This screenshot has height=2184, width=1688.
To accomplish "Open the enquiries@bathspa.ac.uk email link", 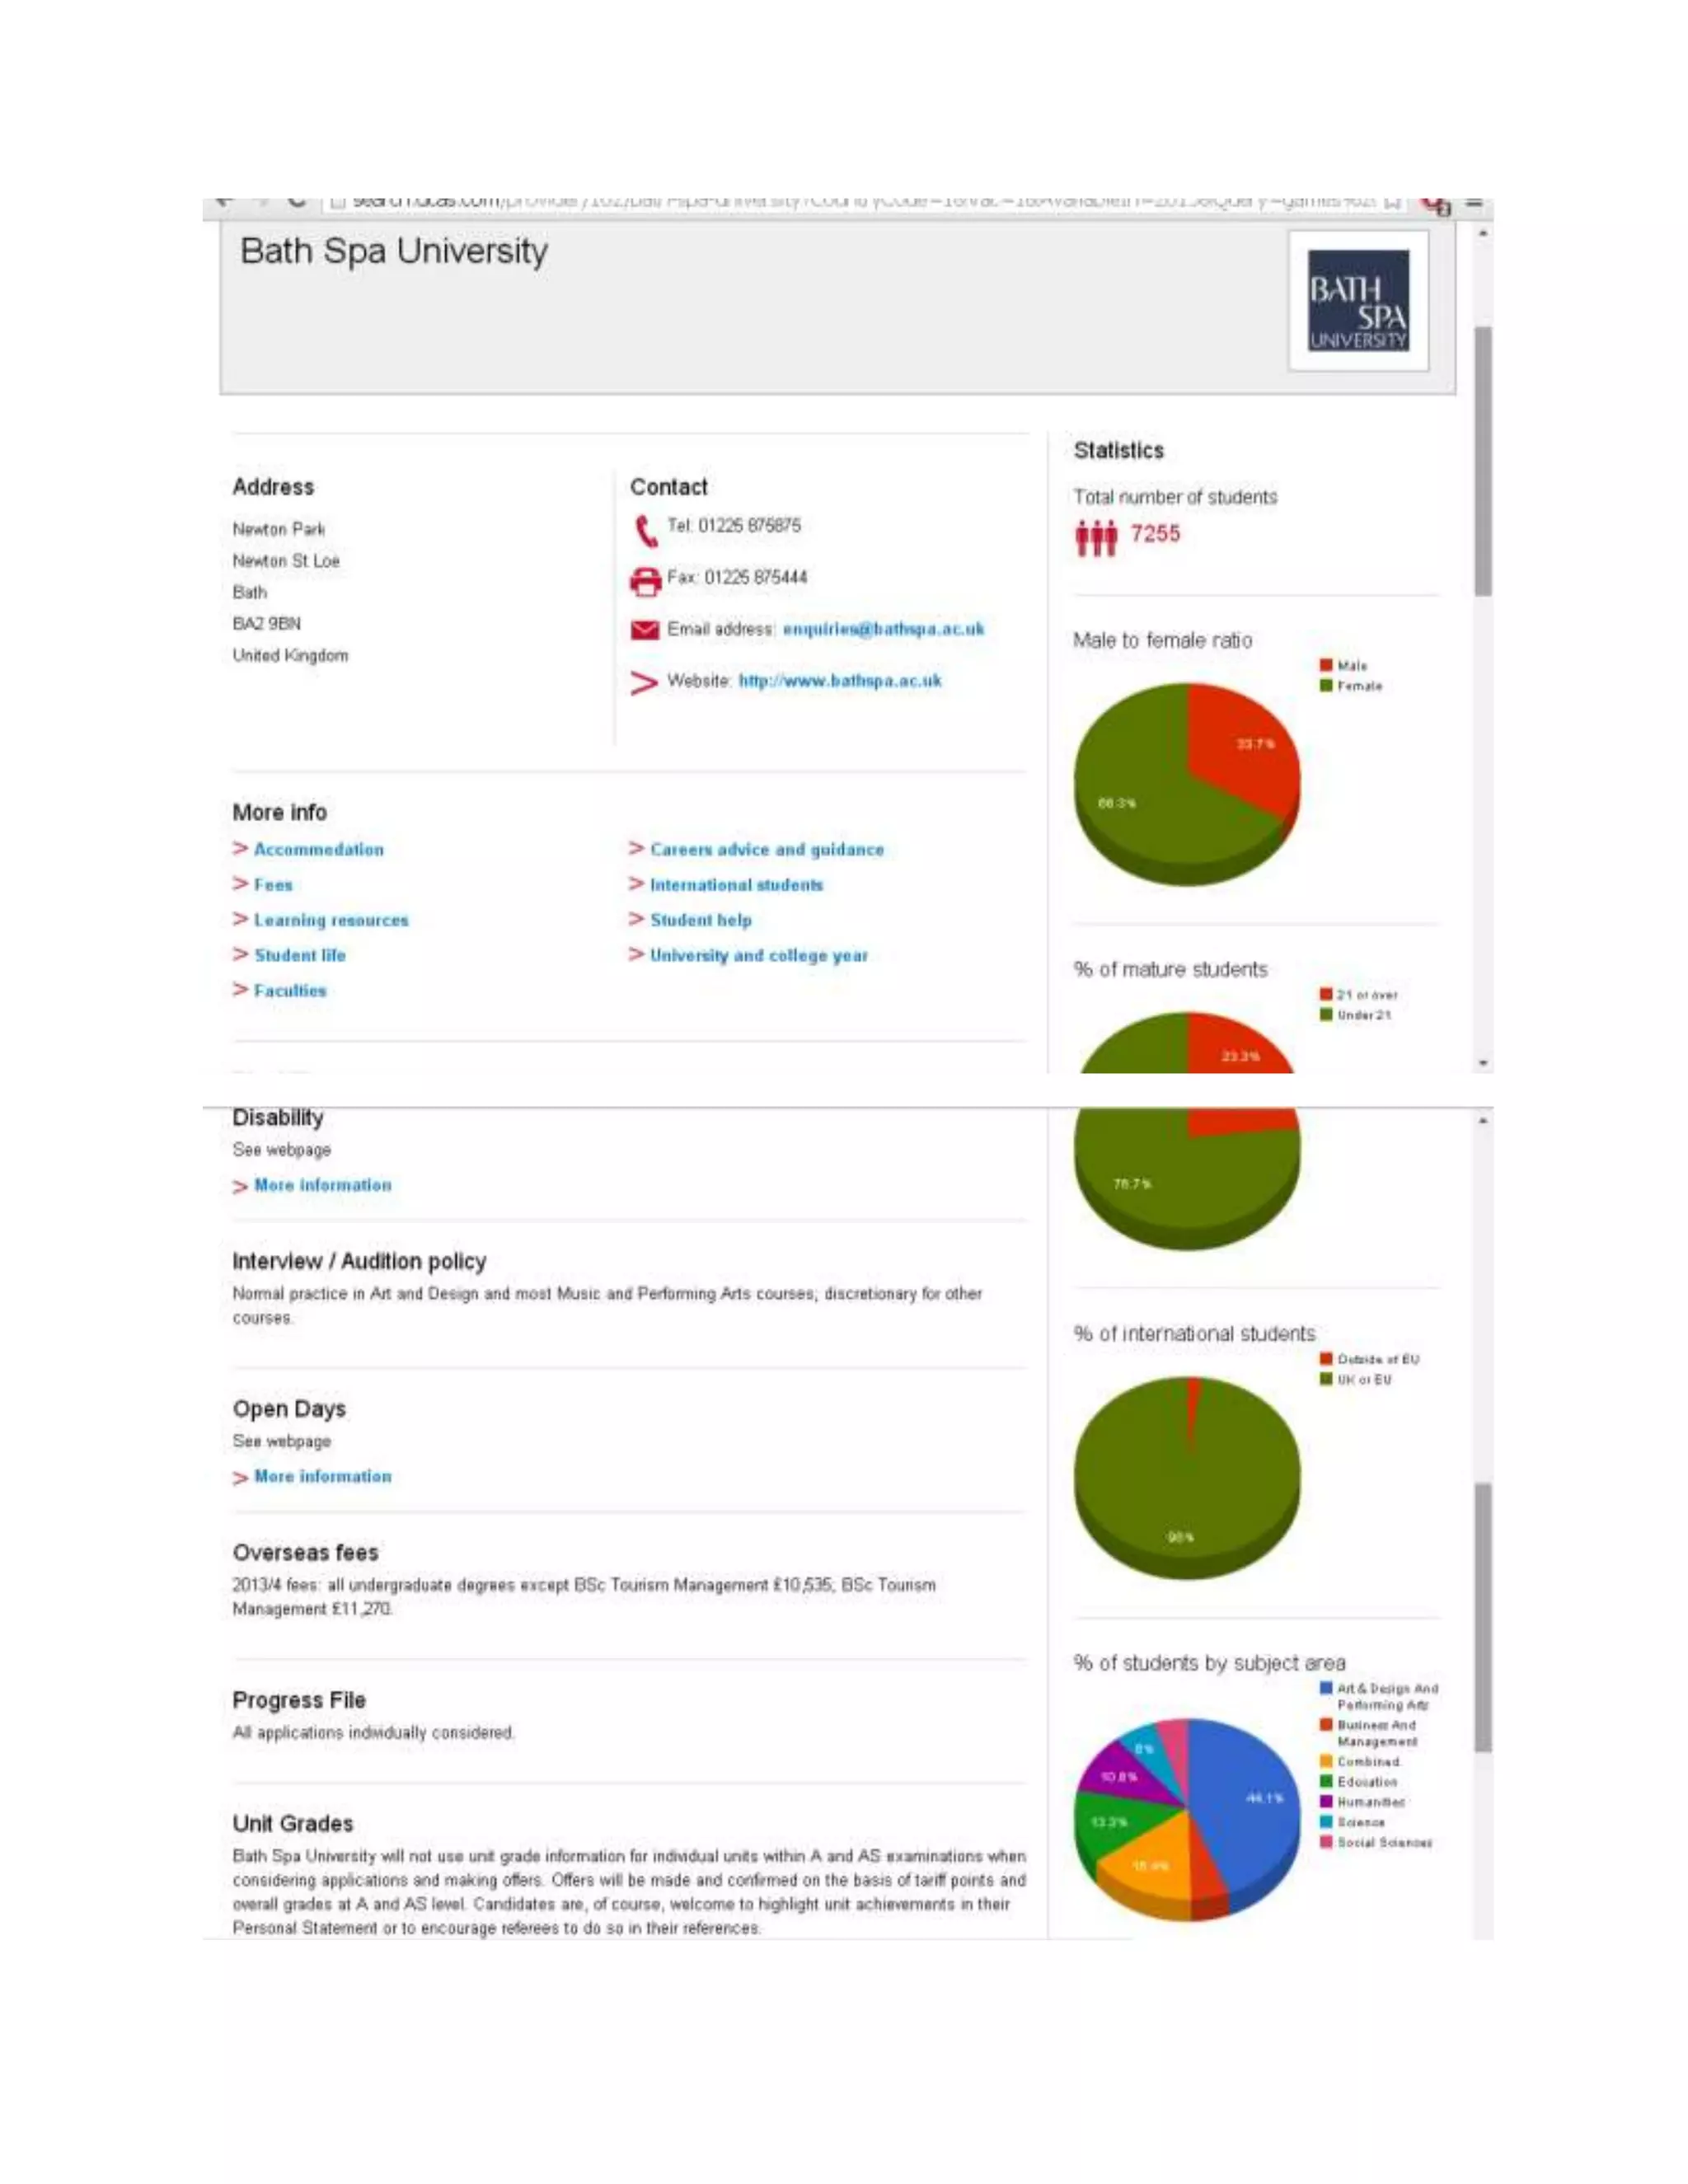I will click(883, 629).
